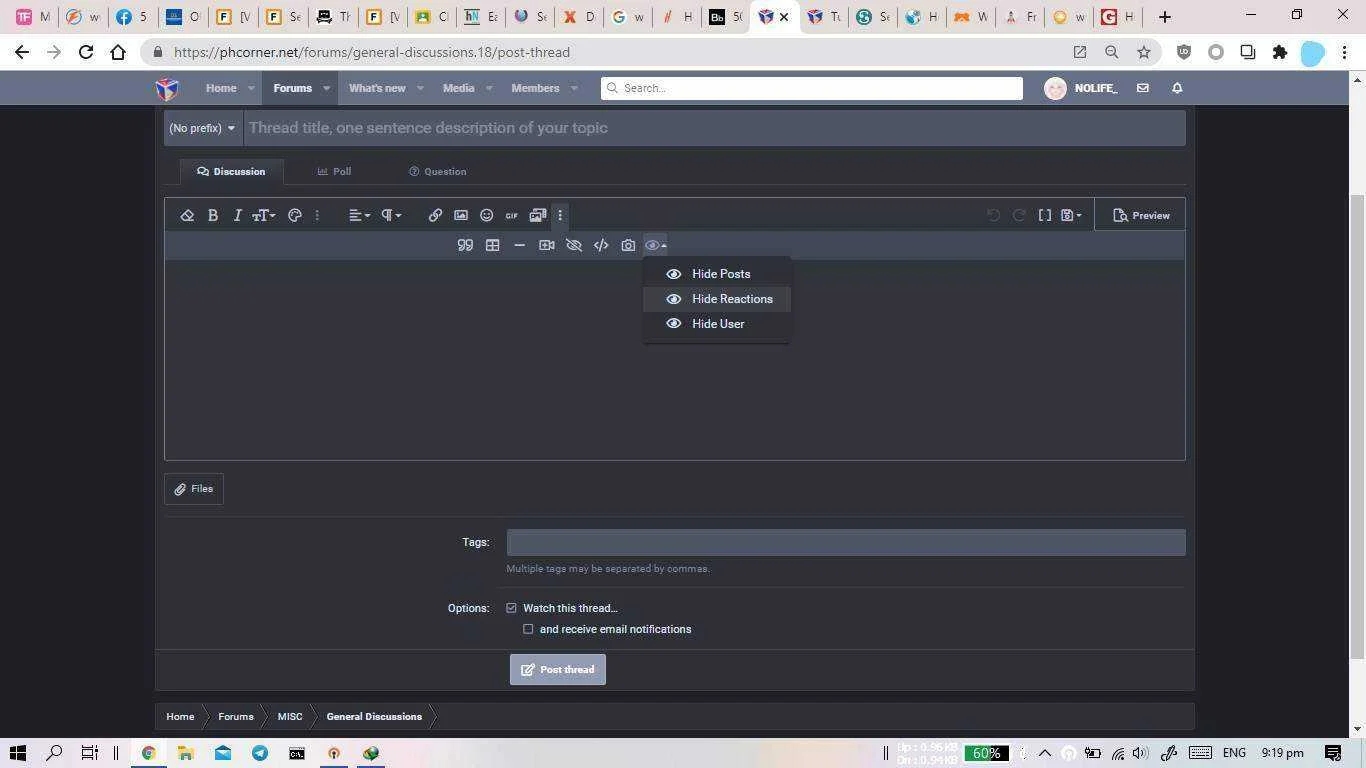Preview the thread post
The height and width of the screenshot is (768, 1366).
pyautogui.click(x=1141, y=215)
